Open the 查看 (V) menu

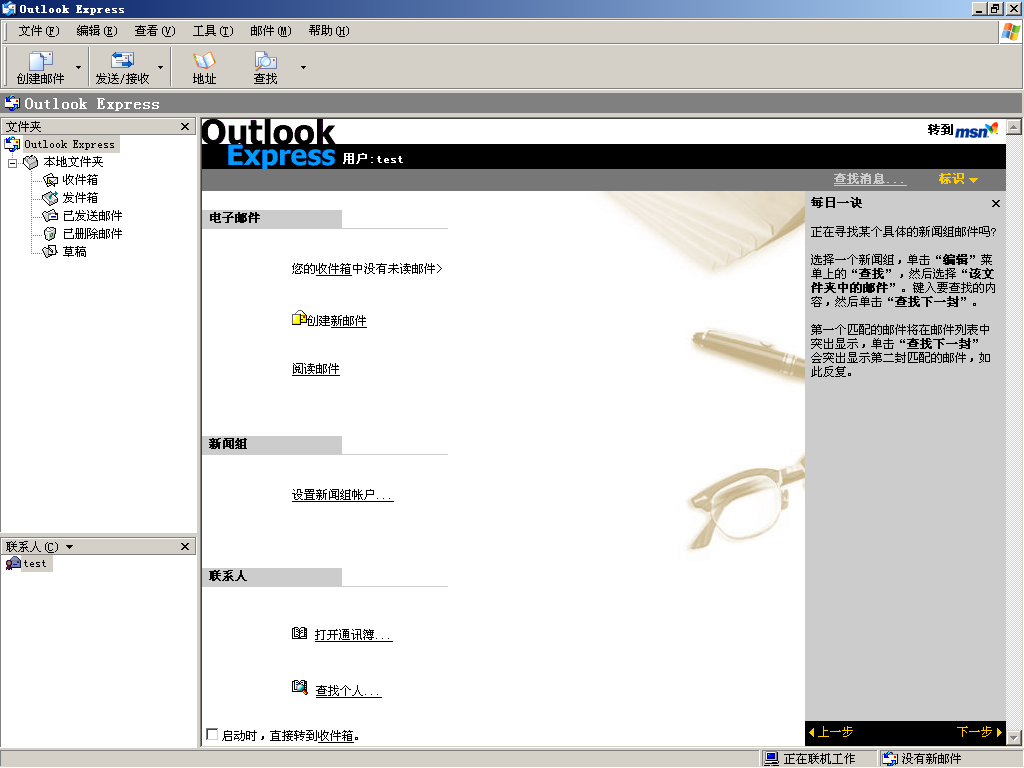(x=155, y=31)
